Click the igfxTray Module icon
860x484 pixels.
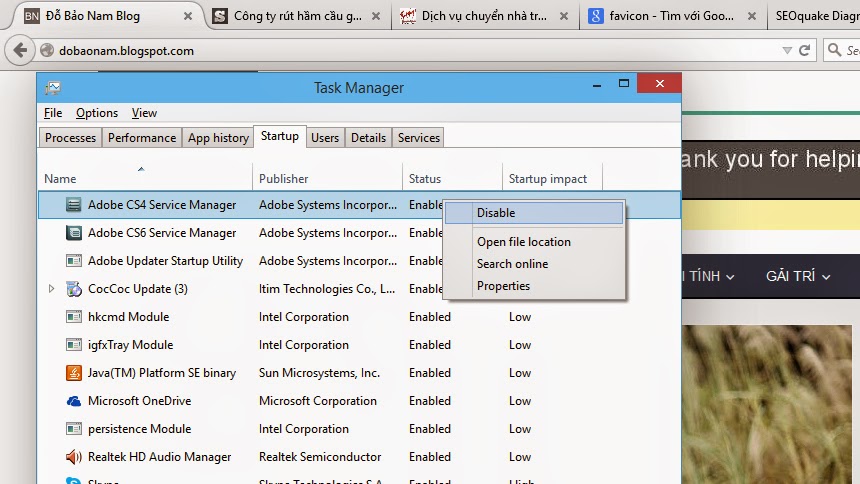[73, 345]
